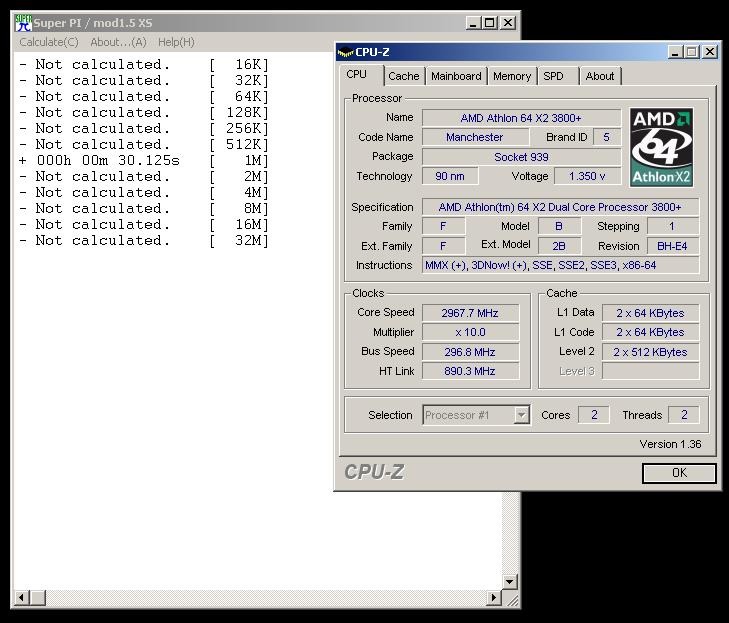The height and width of the screenshot is (623, 729).
Task: Switch to the Cache tab
Action: (404, 76)
